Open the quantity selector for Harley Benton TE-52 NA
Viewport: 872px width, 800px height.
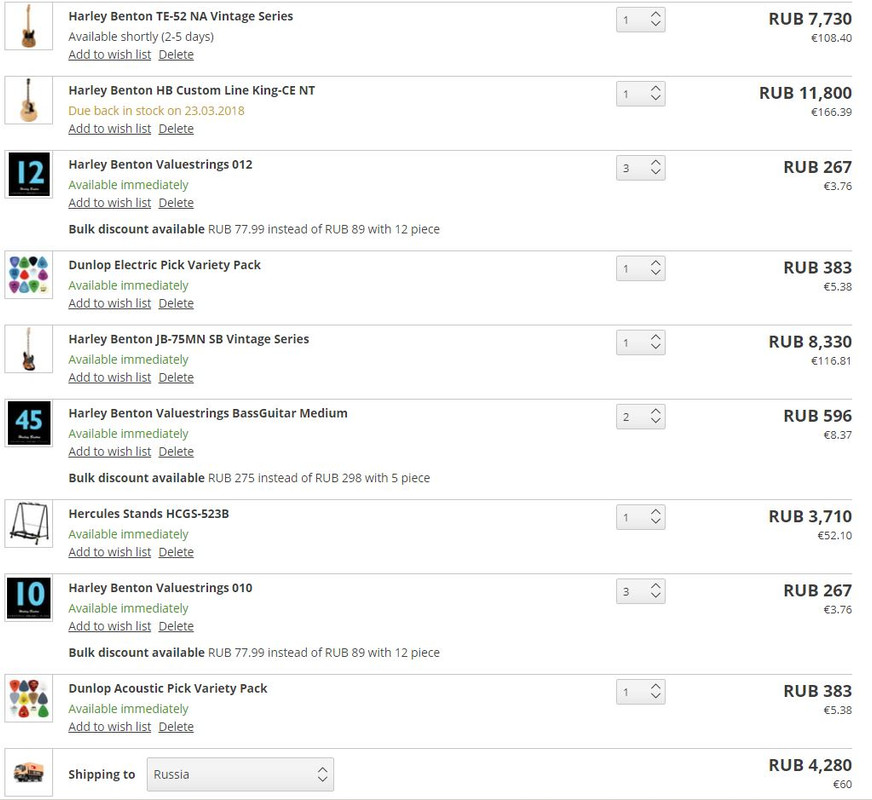(641, 19)
